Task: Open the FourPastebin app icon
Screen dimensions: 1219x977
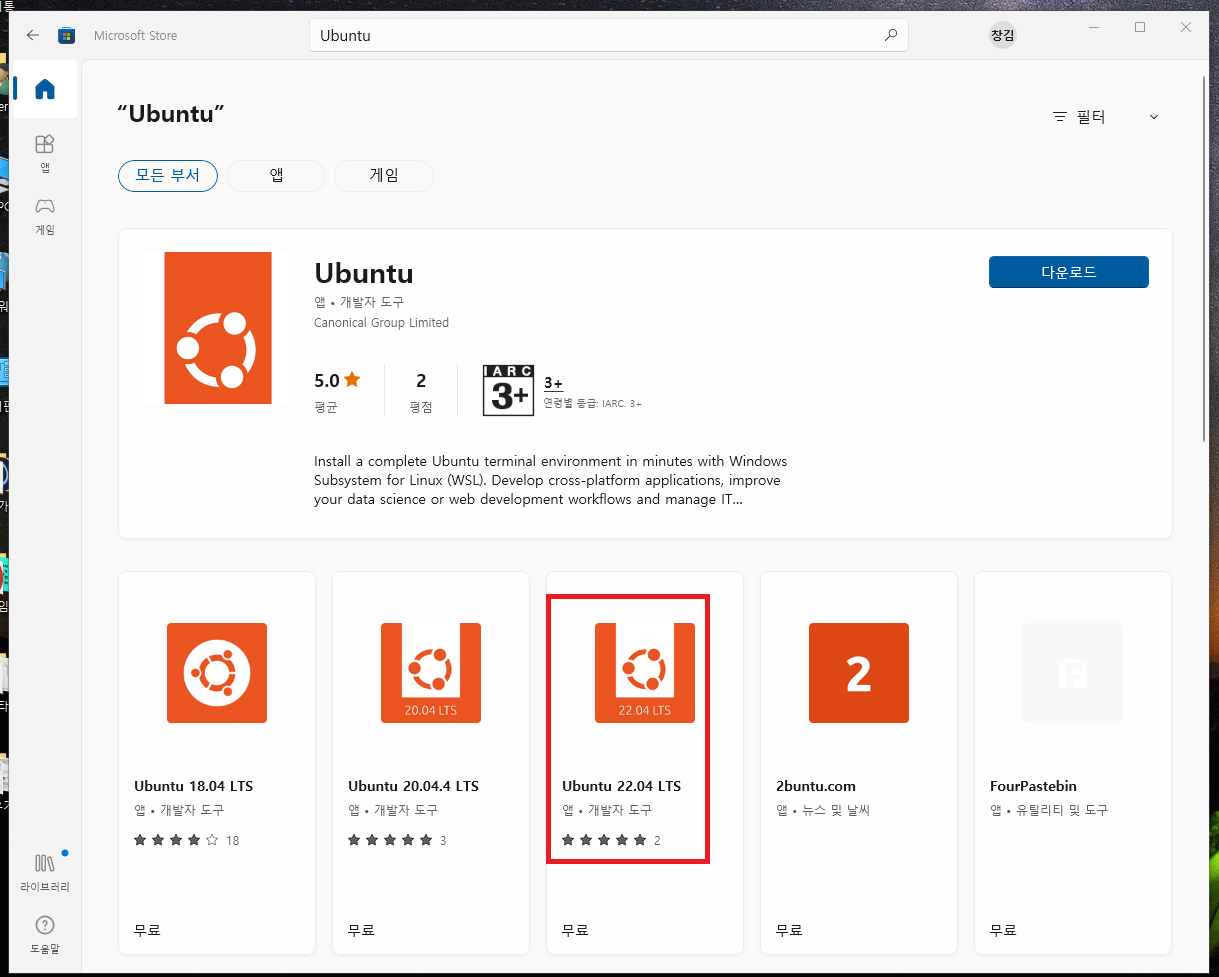Action: coord(1073,673)
